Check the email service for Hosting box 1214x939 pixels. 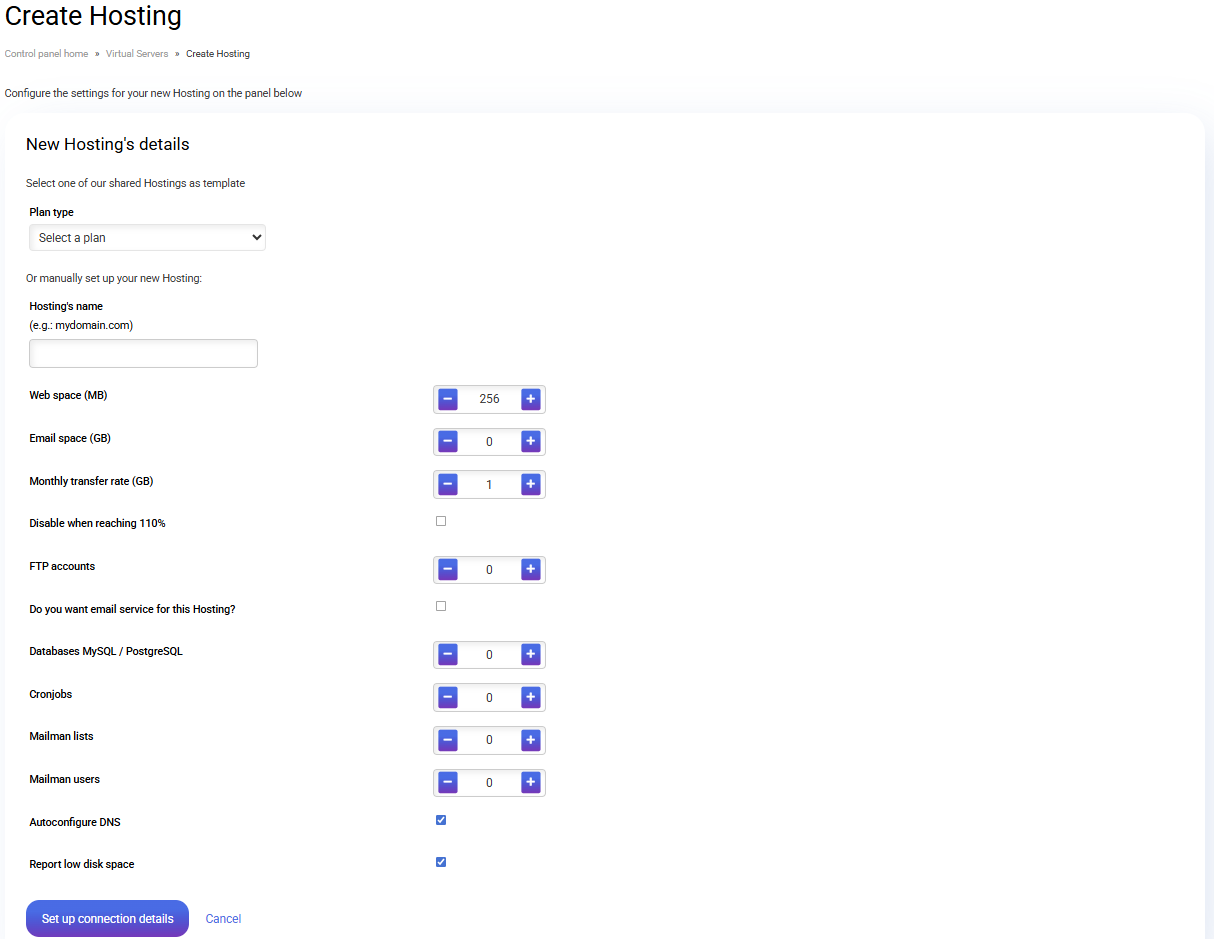[x=441, y=606]
